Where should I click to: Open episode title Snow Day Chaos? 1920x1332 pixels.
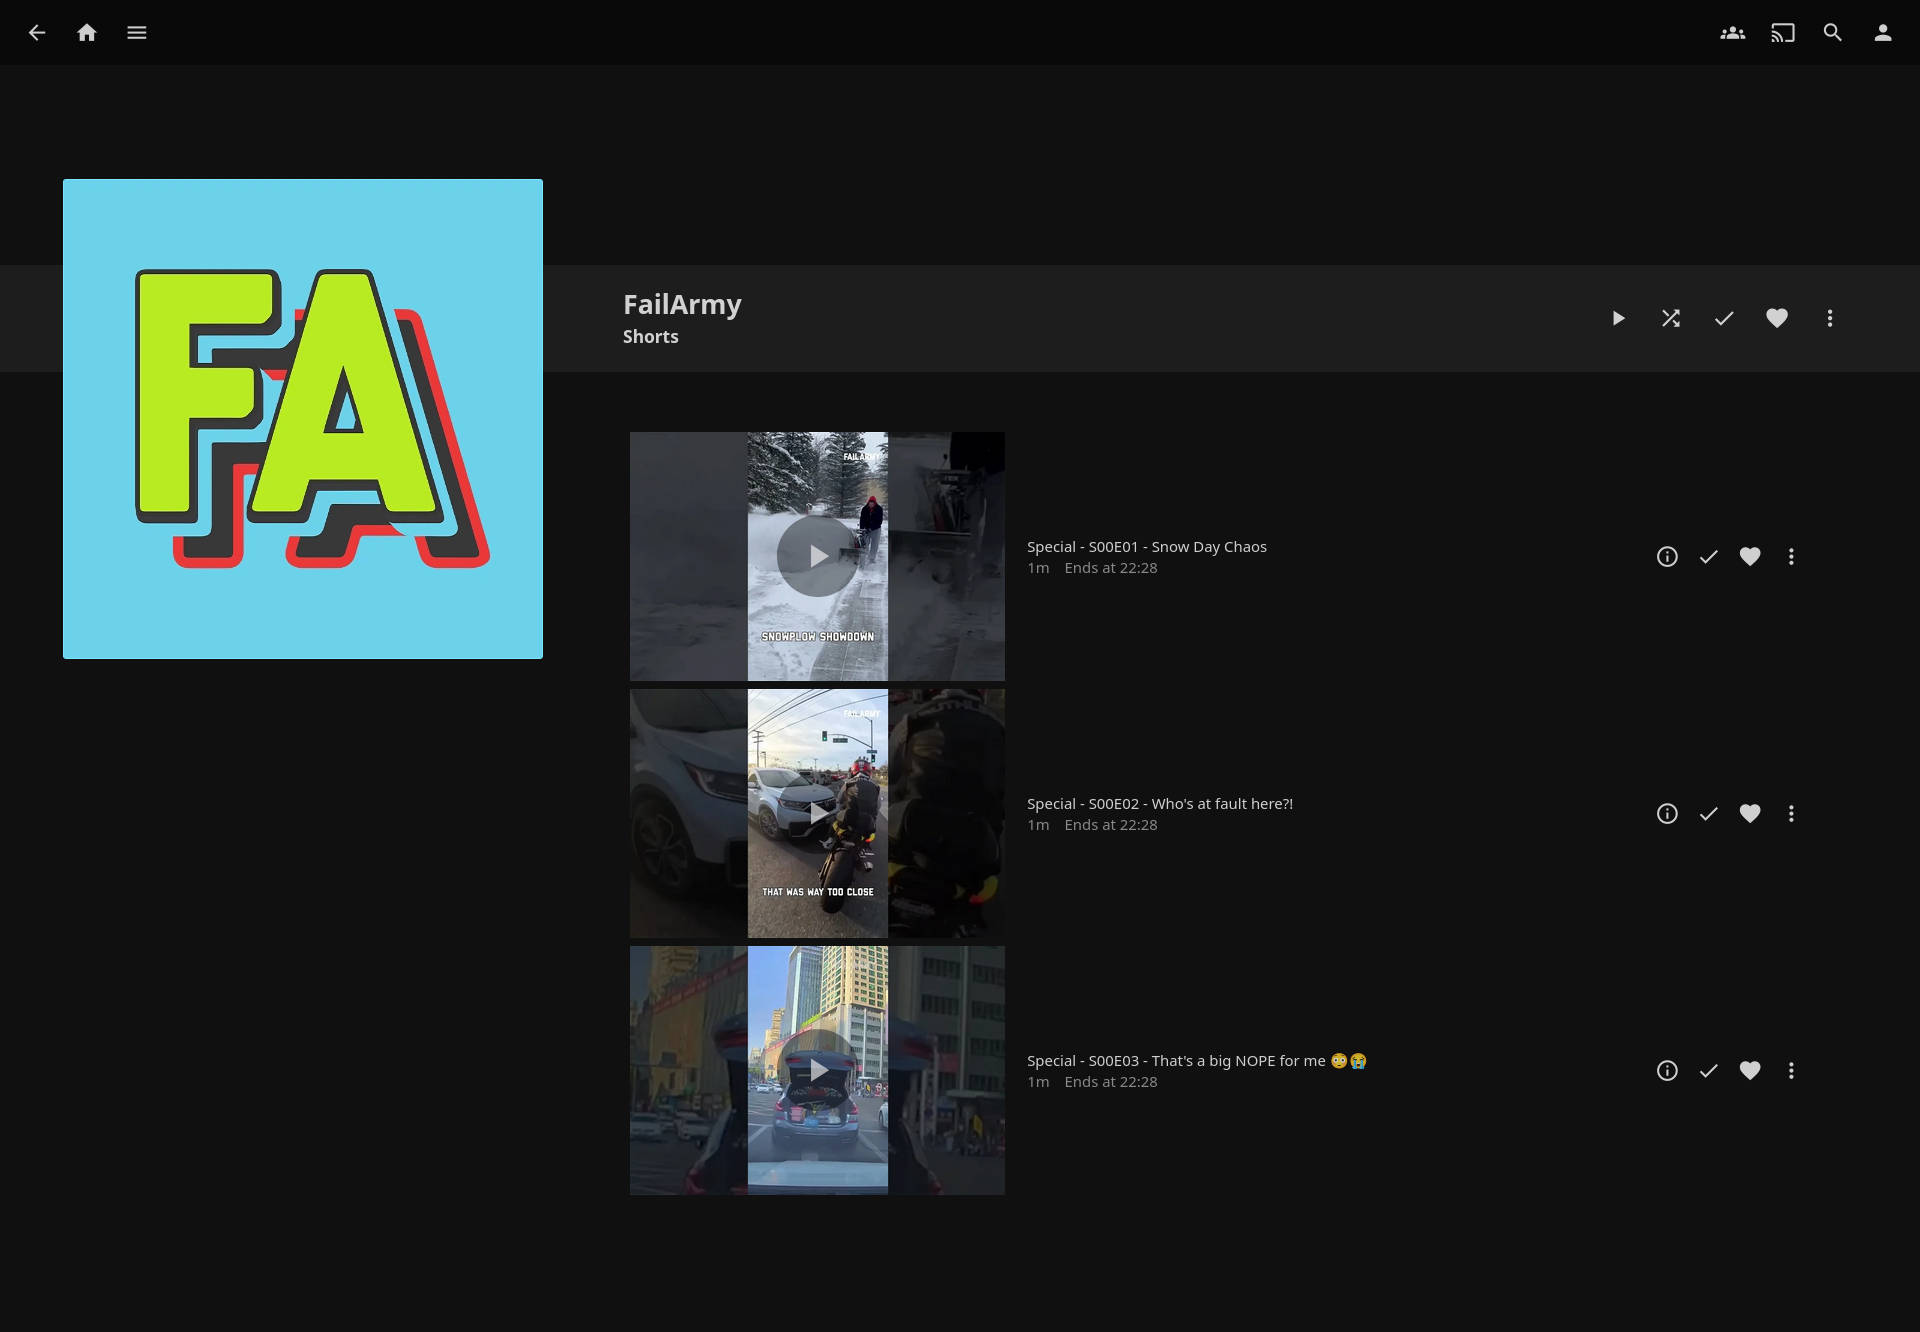tap(1146, 547)
